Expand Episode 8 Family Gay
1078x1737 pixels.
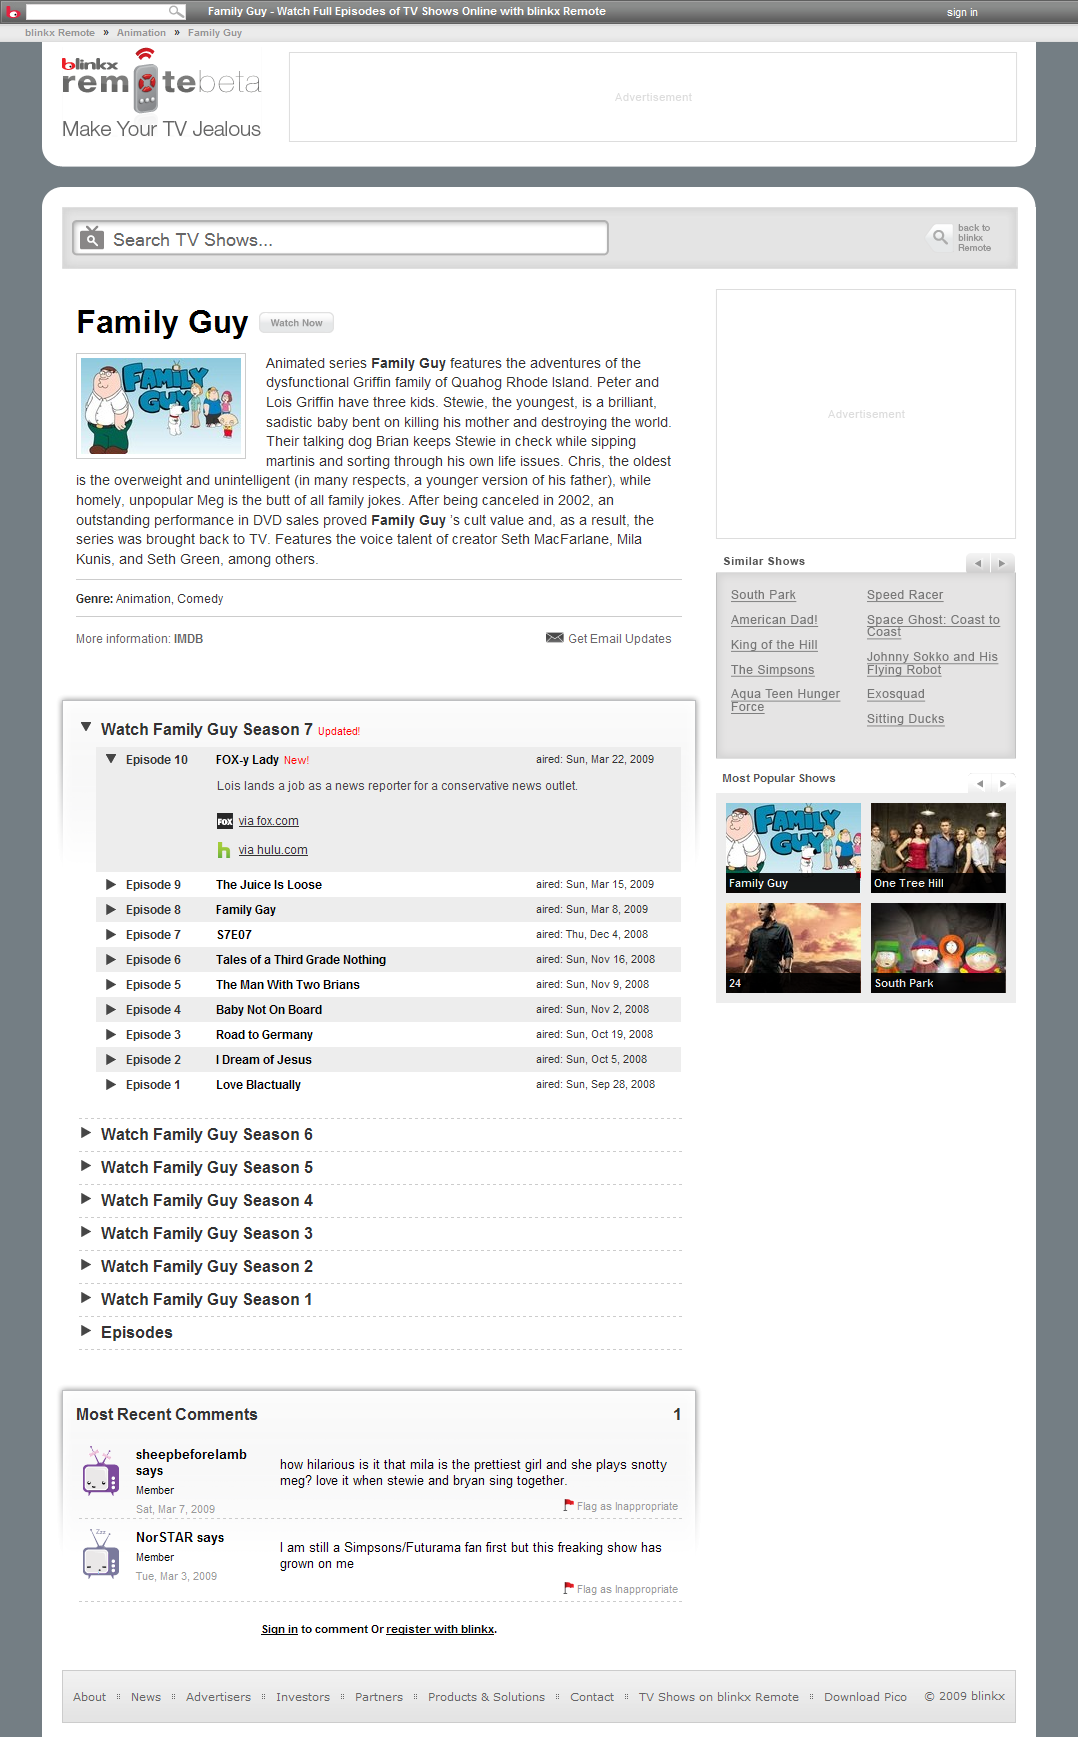(x=111, y=909)
